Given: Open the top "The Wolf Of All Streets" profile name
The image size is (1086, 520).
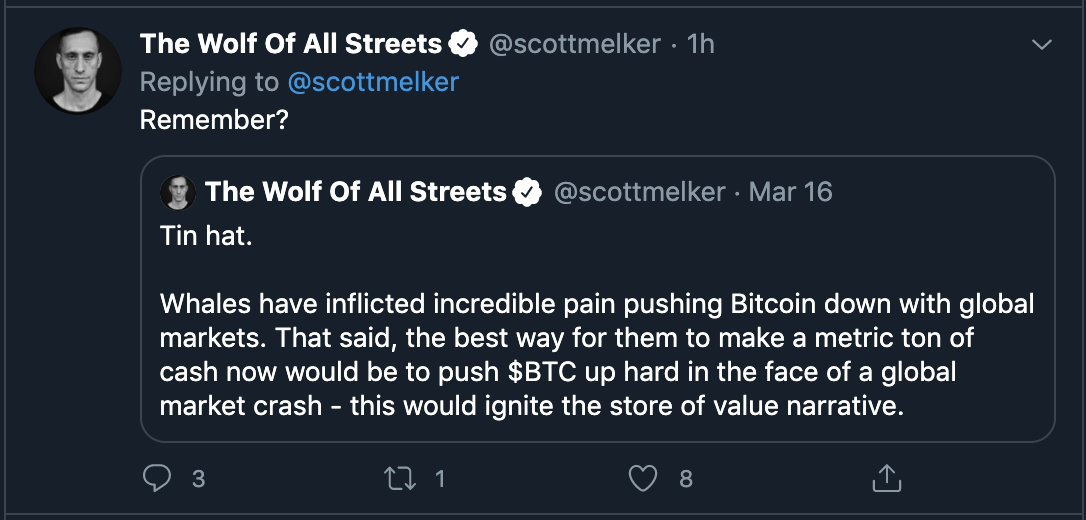Looking at the screenshot, I should click(290, 44).
